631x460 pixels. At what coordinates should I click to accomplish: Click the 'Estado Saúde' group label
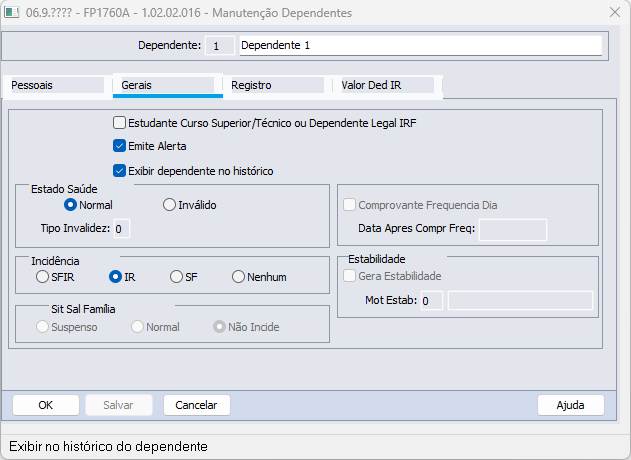click(x=64, y=189)
